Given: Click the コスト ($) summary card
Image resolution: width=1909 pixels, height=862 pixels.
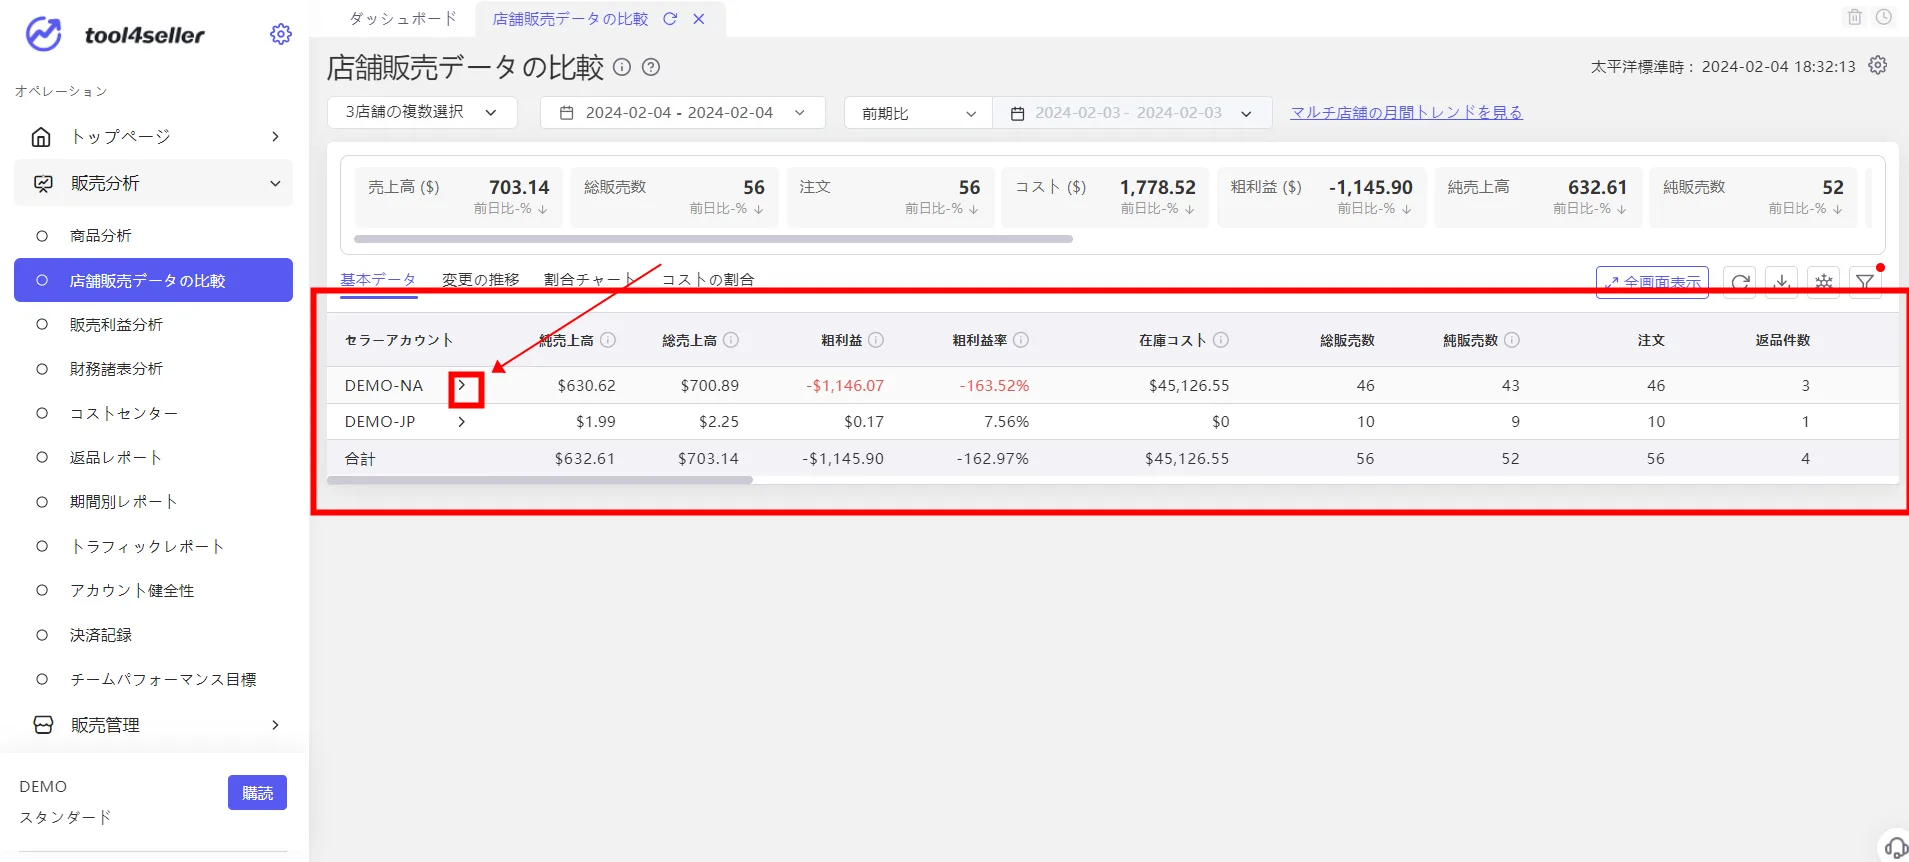Looking at the screenshot, I should click(x=1106, y=197).
